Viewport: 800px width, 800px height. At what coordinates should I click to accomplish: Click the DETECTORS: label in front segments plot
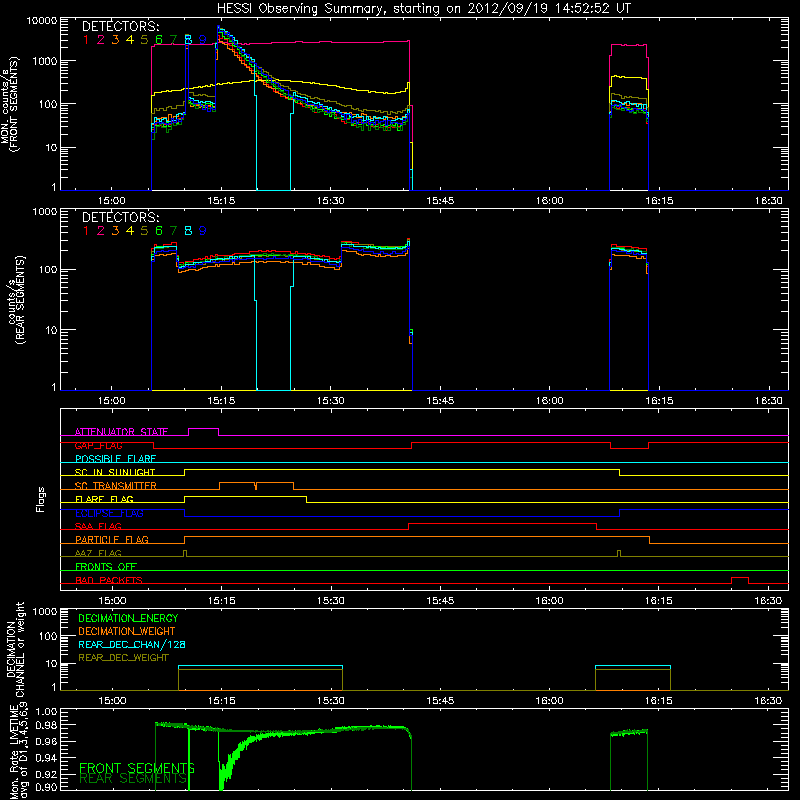[x=120, y=26]
